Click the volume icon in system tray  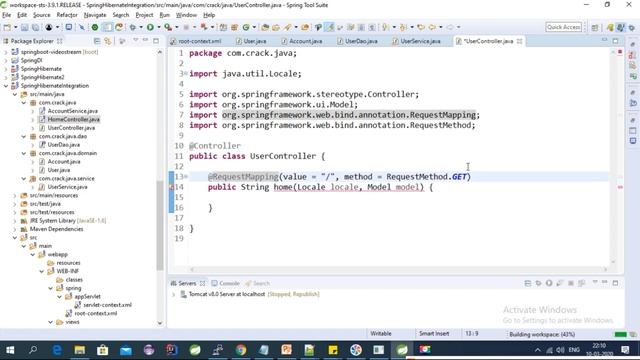point(560,350)
